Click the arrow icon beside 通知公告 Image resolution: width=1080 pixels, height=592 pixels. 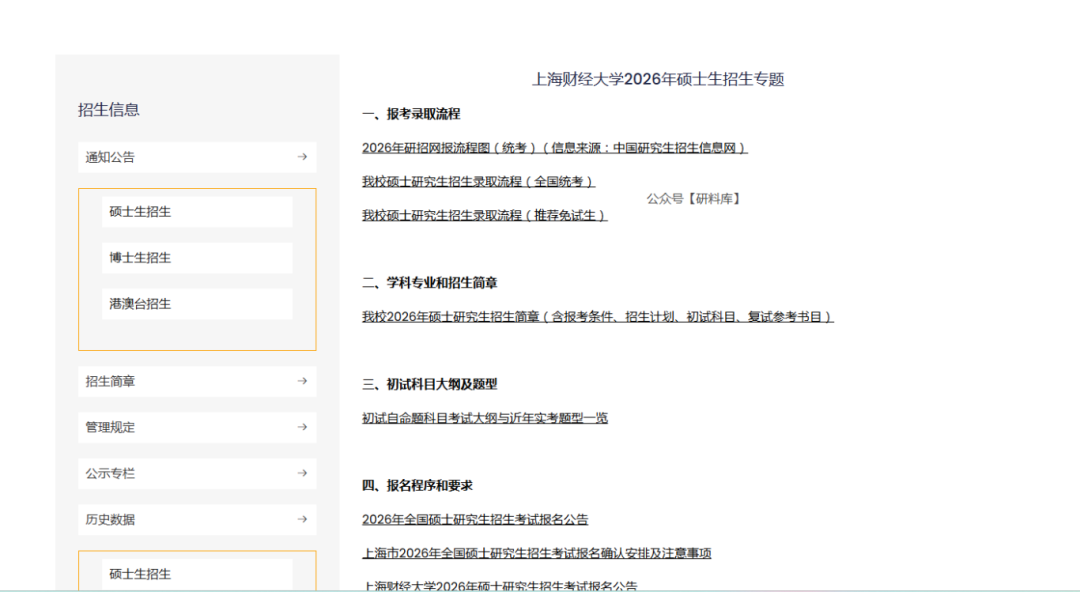pos(301,157)
